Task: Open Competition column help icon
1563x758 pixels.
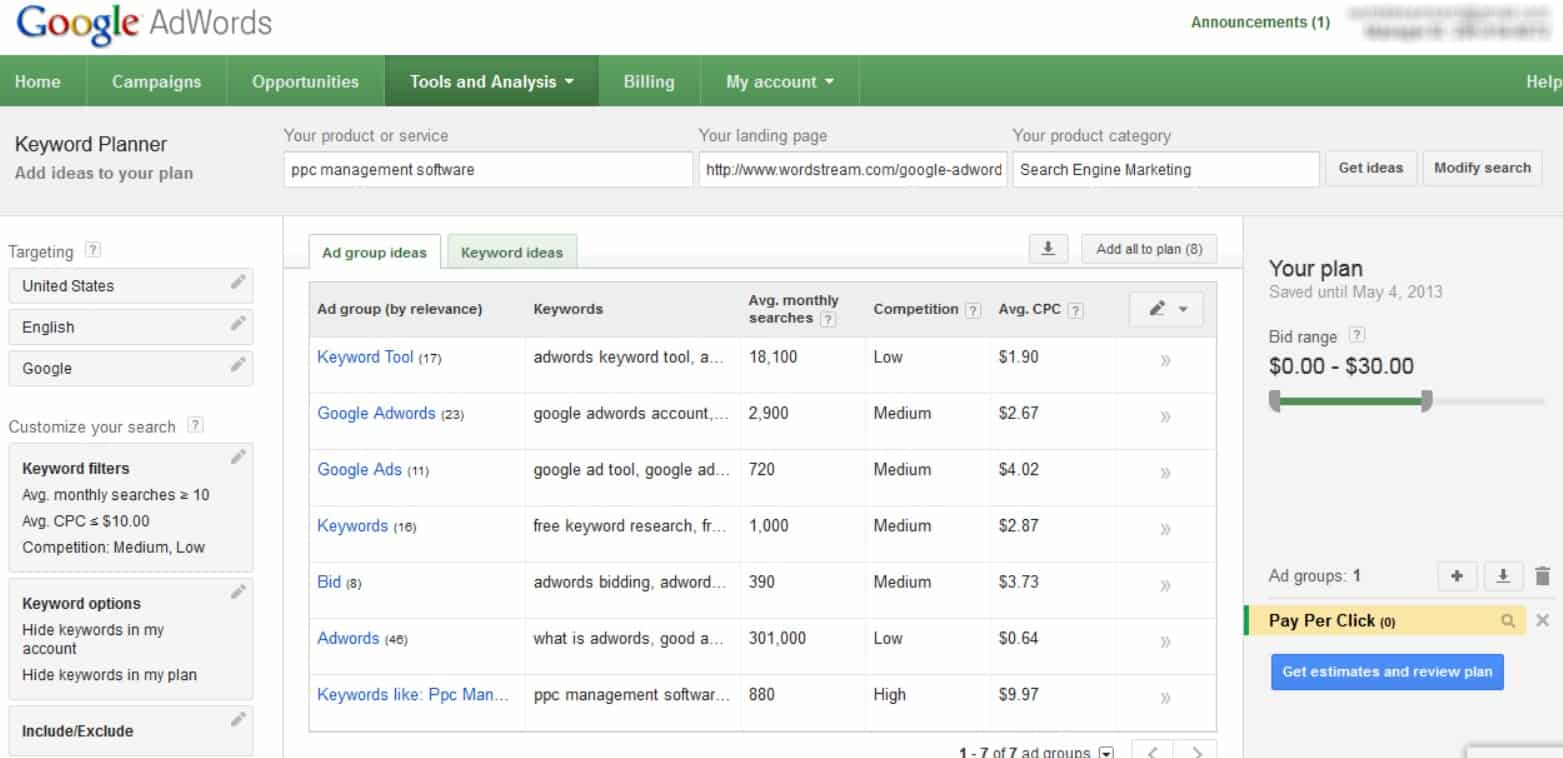Action: [973, 310]
